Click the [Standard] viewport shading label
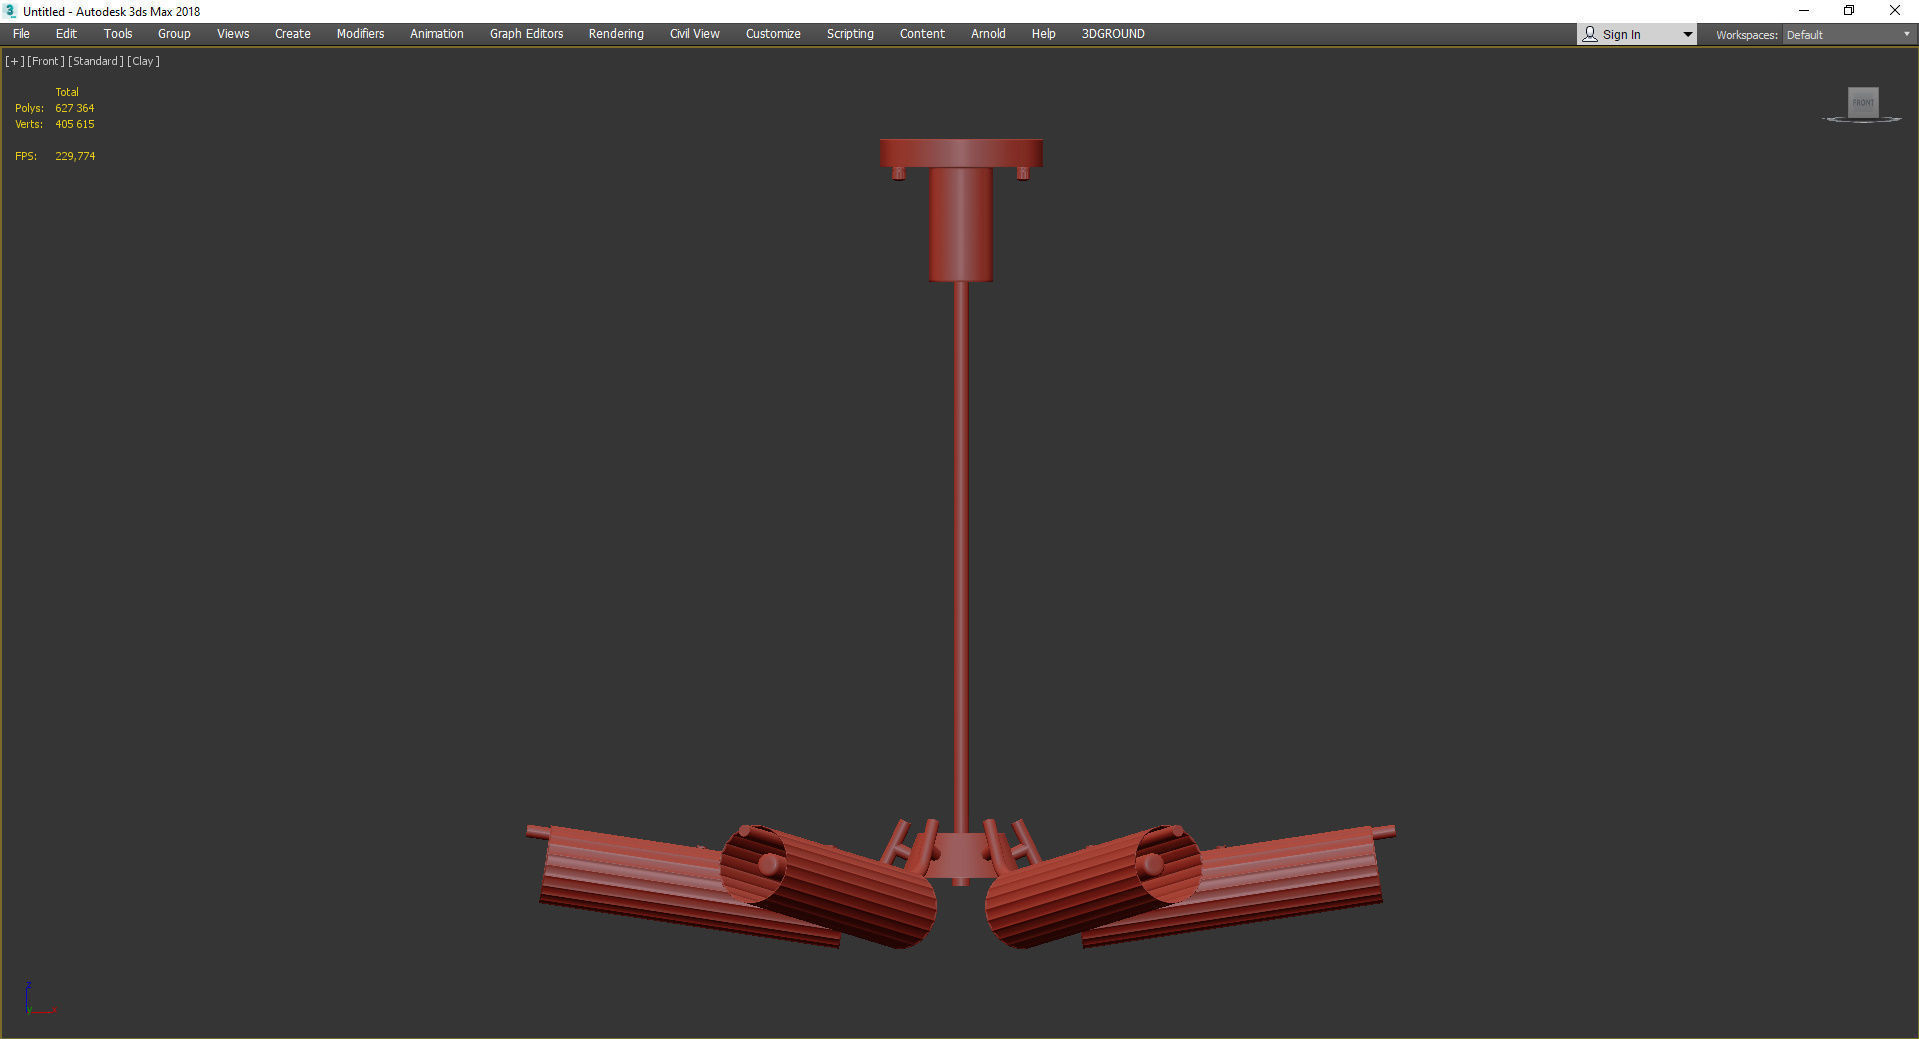Screen dimensions: 1919x1039 point(96,61)
